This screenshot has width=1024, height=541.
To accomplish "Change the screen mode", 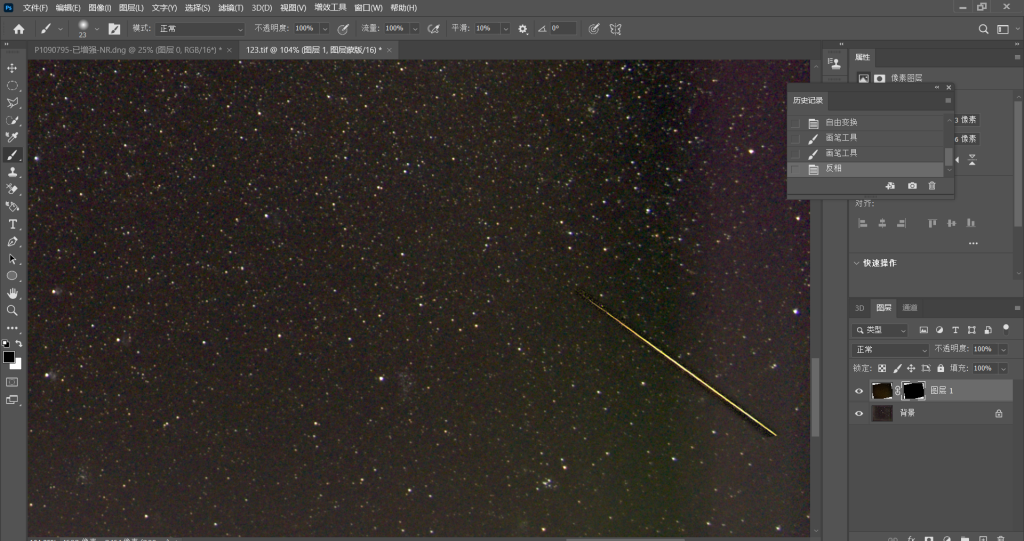I will pyautogui.click(x=12, y=400).
